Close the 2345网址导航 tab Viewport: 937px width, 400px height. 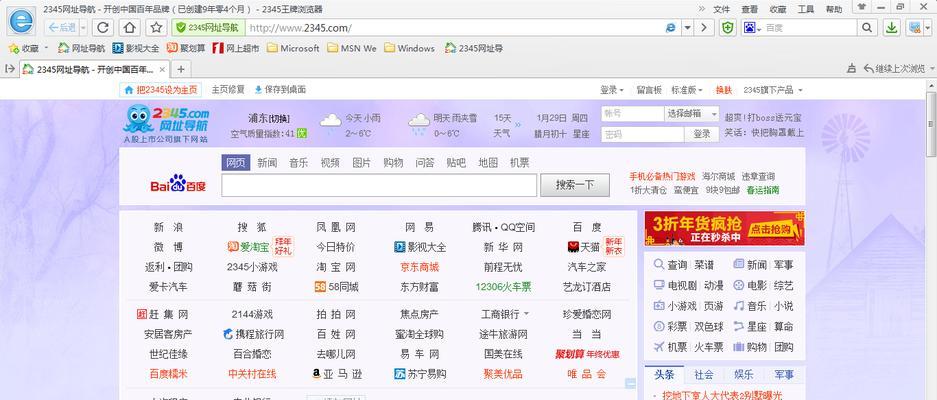[x=162, y=69]
